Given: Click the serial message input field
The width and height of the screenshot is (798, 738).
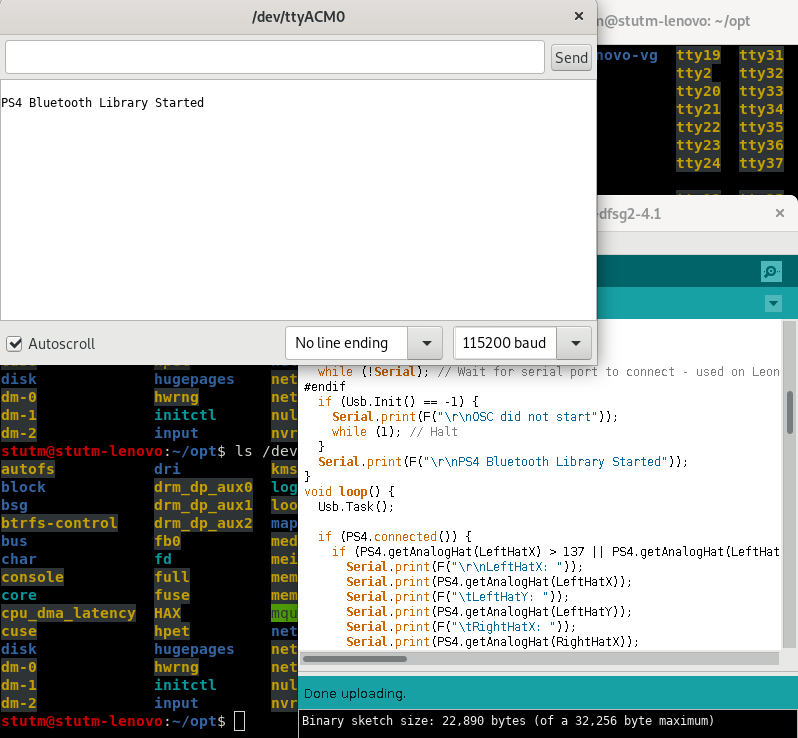Looking at the screenshot, I should (274, 57).
